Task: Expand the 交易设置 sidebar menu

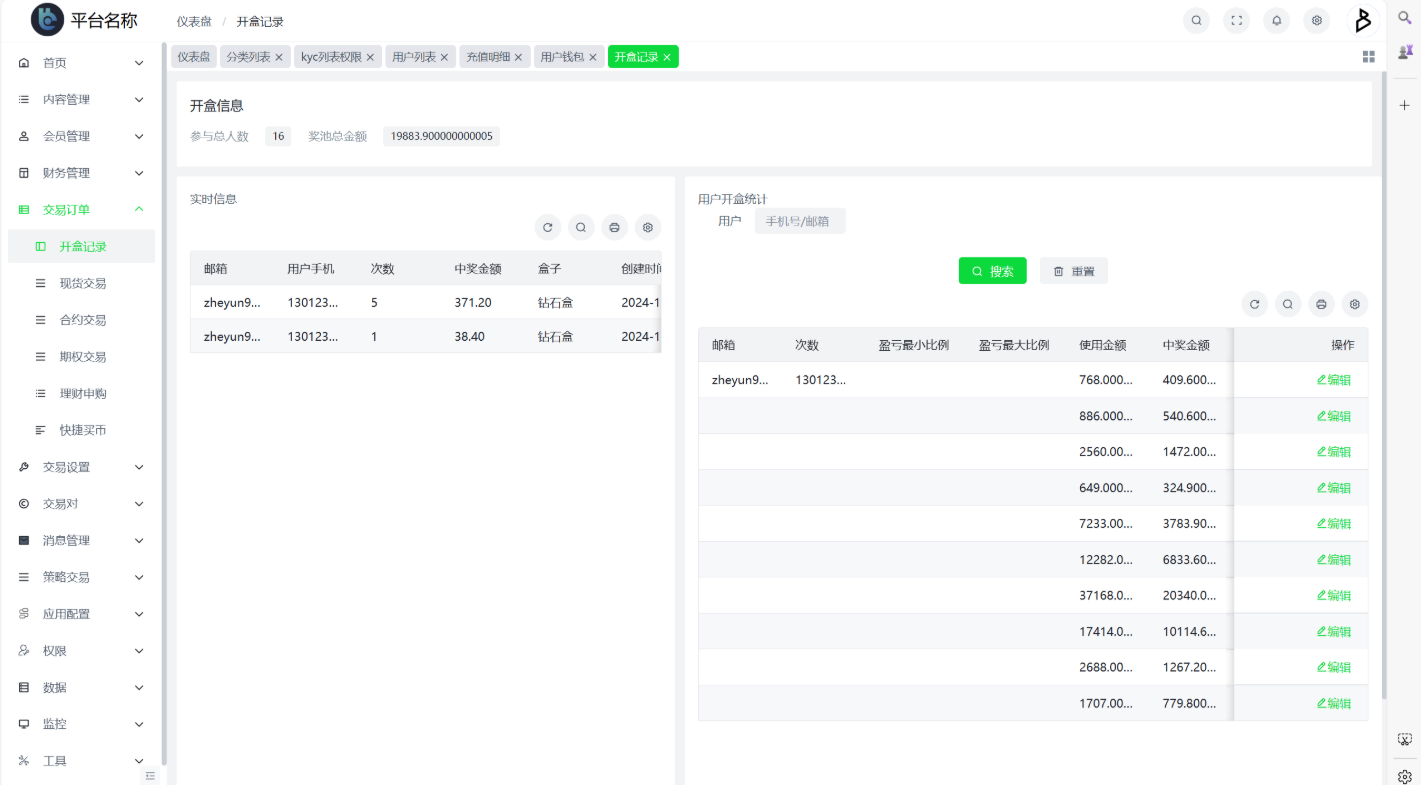Action: coord(80,467)
